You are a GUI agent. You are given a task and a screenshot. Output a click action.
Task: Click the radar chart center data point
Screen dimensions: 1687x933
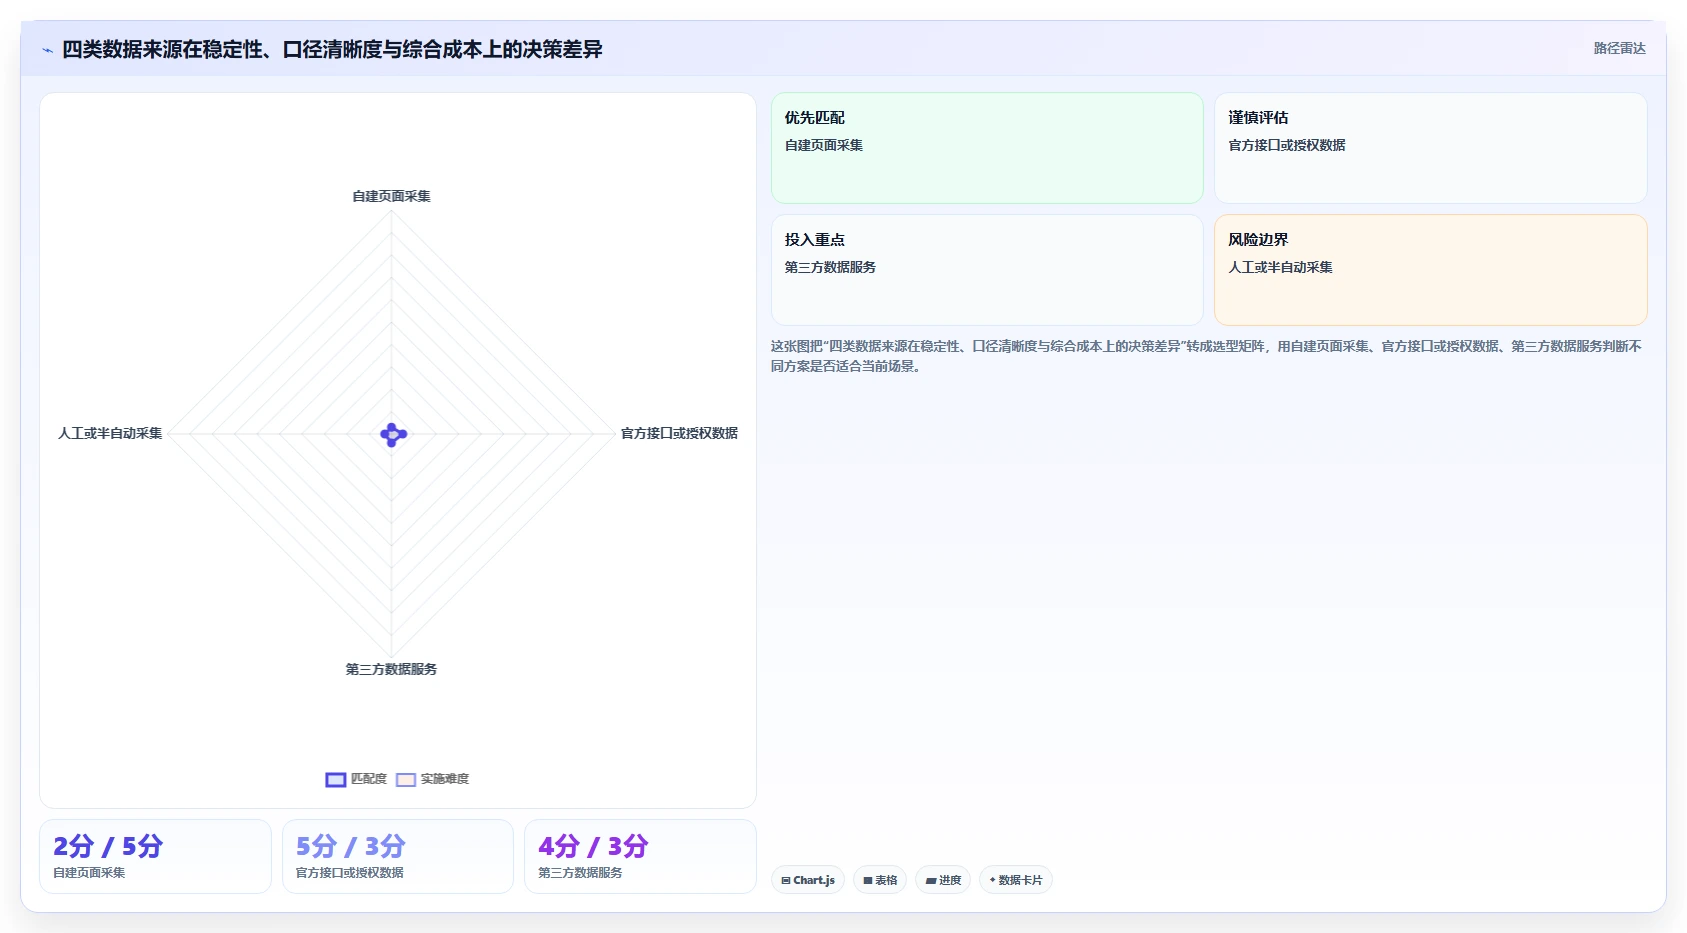pyautogui.click(x=393, y=434)
